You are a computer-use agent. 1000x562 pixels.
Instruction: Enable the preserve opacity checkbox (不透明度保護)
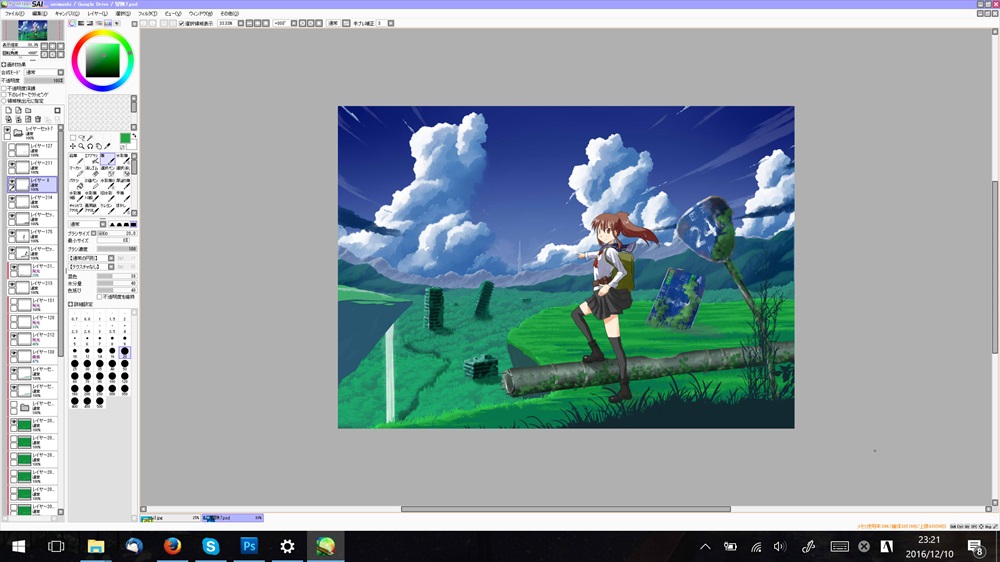4,88
